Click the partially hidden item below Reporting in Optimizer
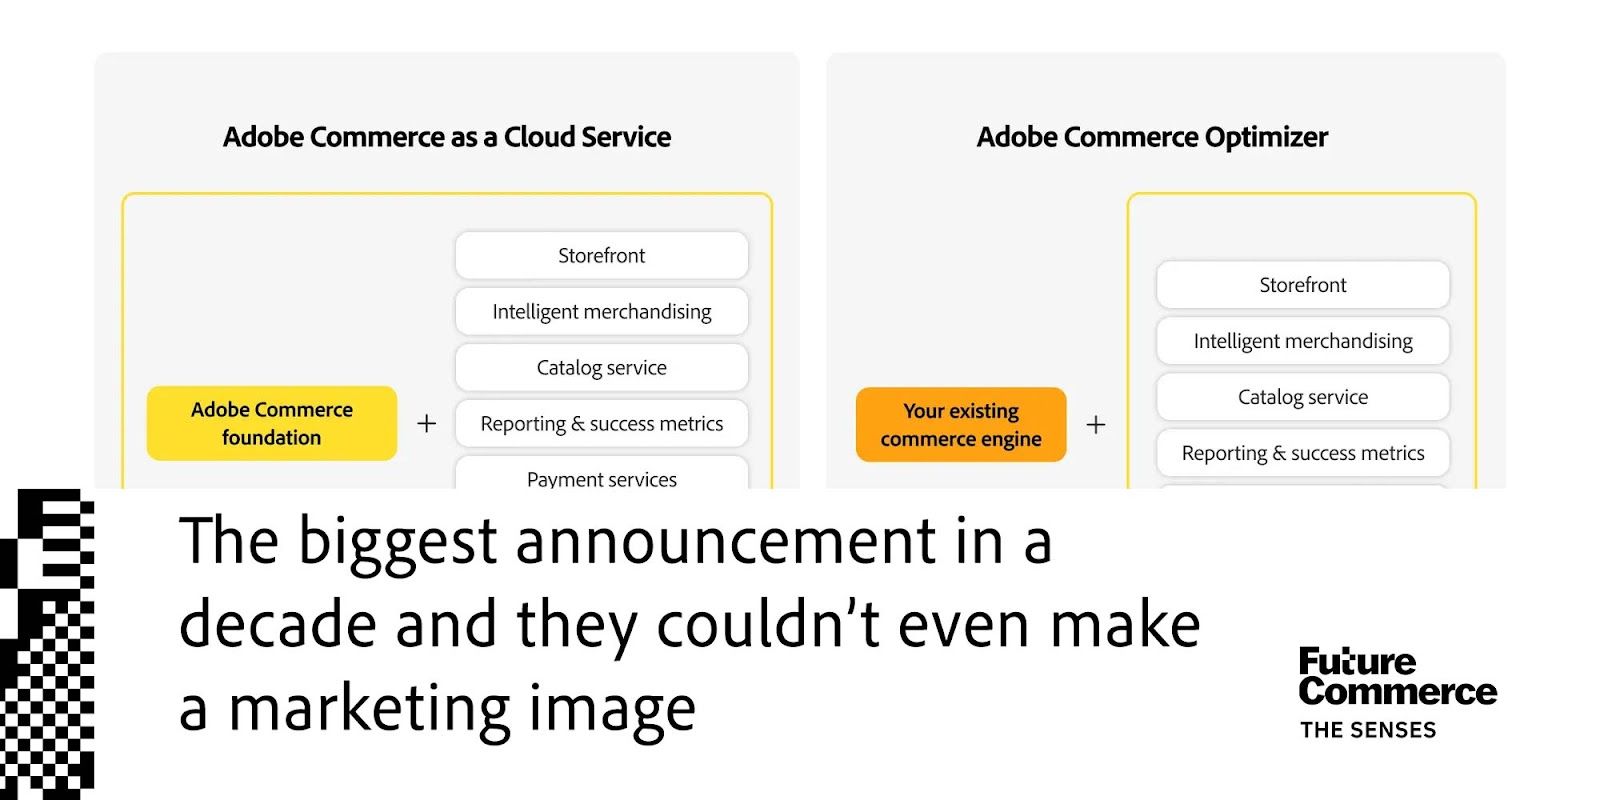1600x800 pixels. coord(1303,487)
